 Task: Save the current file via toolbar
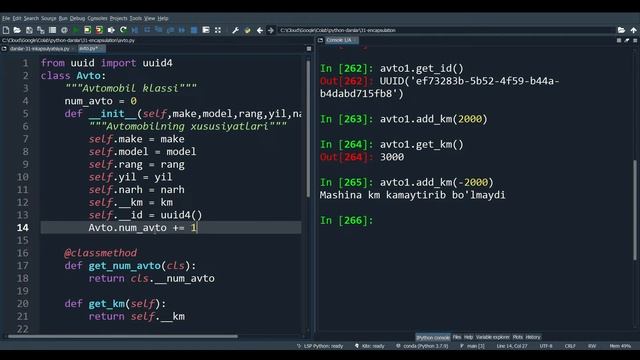pos(29,30)
